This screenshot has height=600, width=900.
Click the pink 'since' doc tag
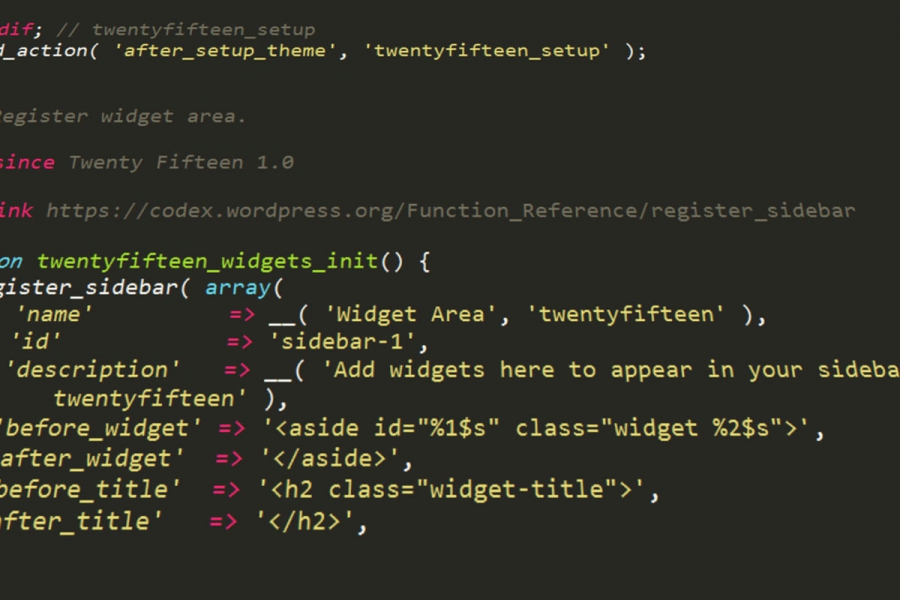point(27,163)
